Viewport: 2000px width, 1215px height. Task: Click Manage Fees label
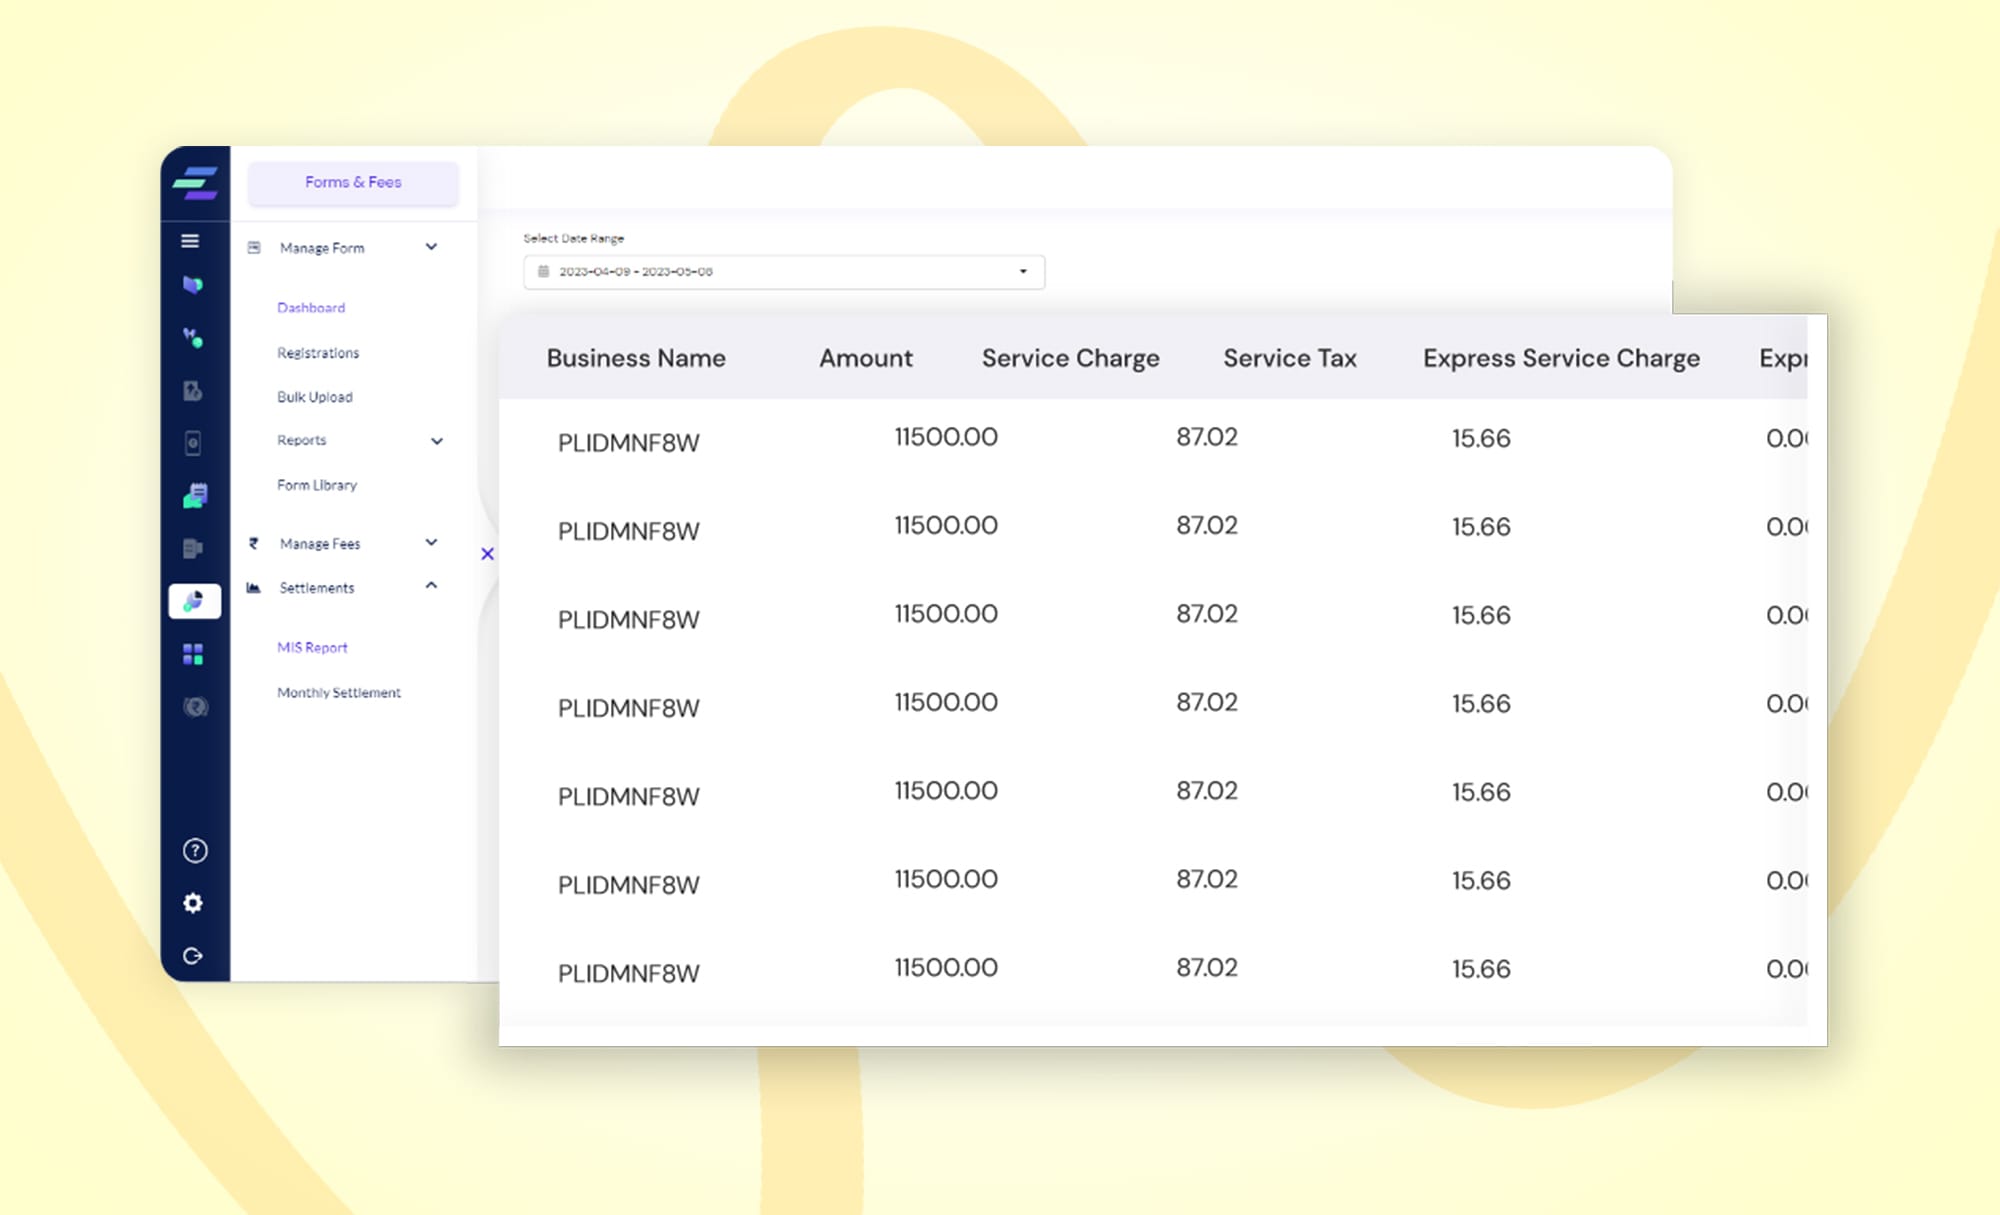(x=320, y=544)
